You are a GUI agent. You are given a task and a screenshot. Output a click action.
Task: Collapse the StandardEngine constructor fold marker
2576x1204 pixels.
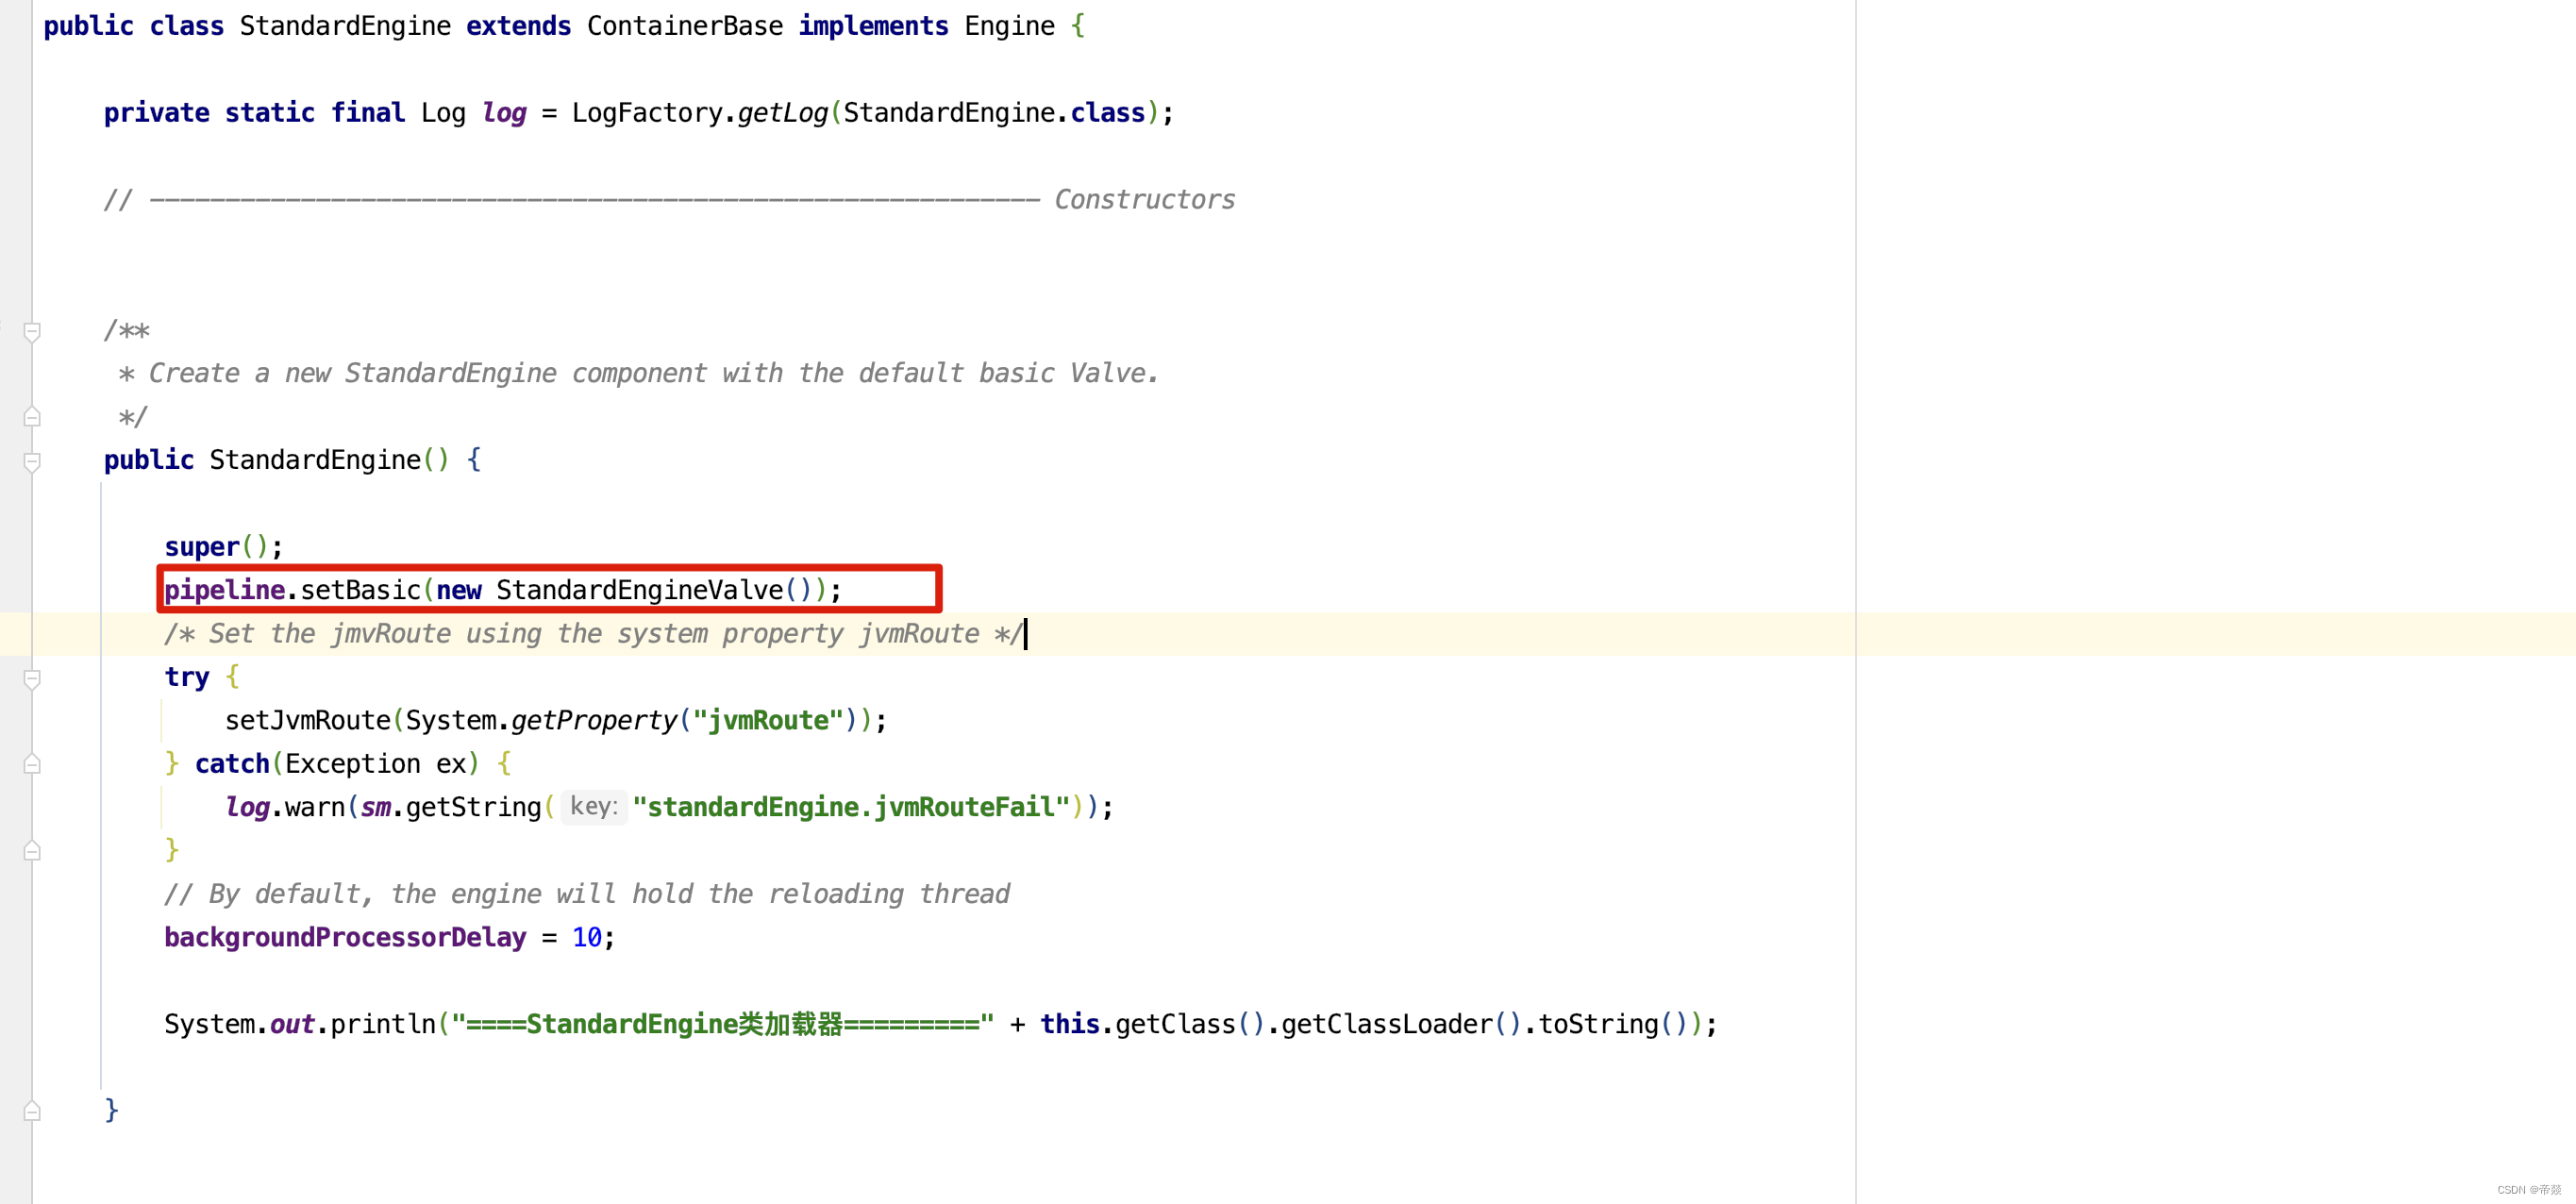(32, 461)
